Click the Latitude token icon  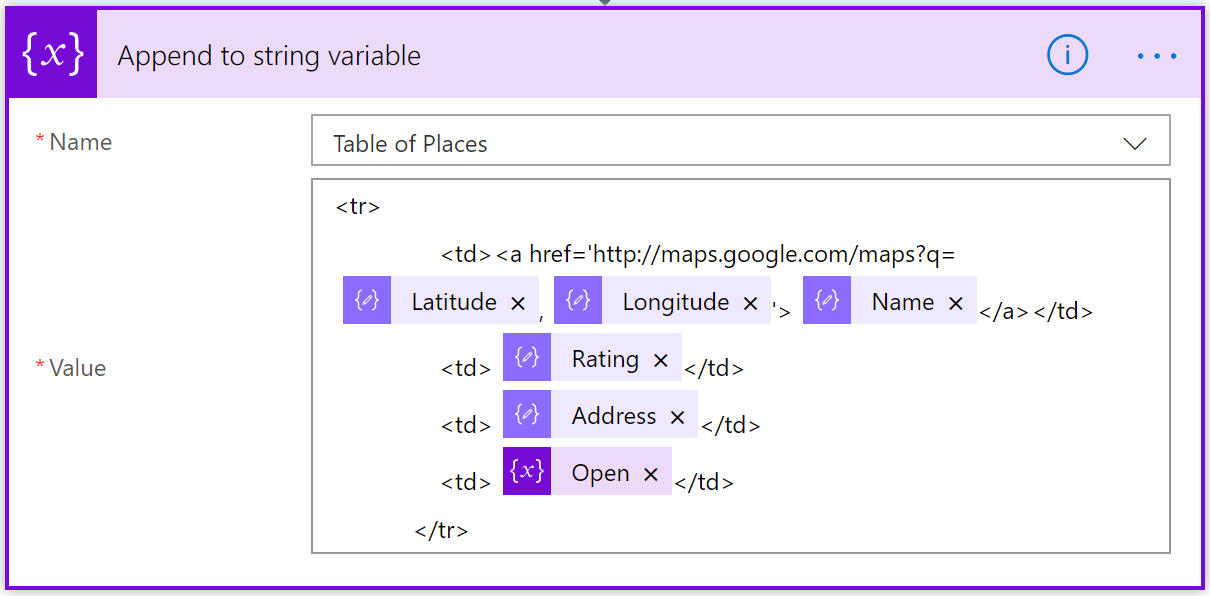point(367,301)
